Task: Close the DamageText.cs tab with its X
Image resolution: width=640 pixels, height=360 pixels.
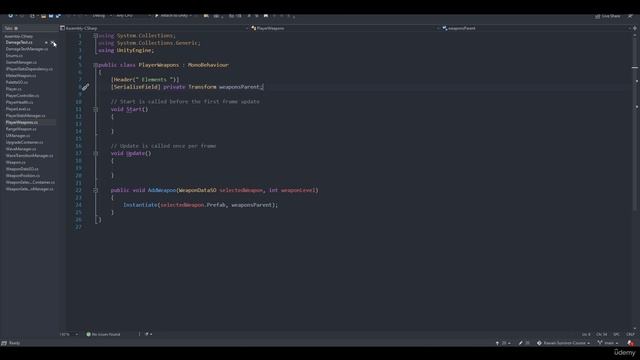Action: 52,42
